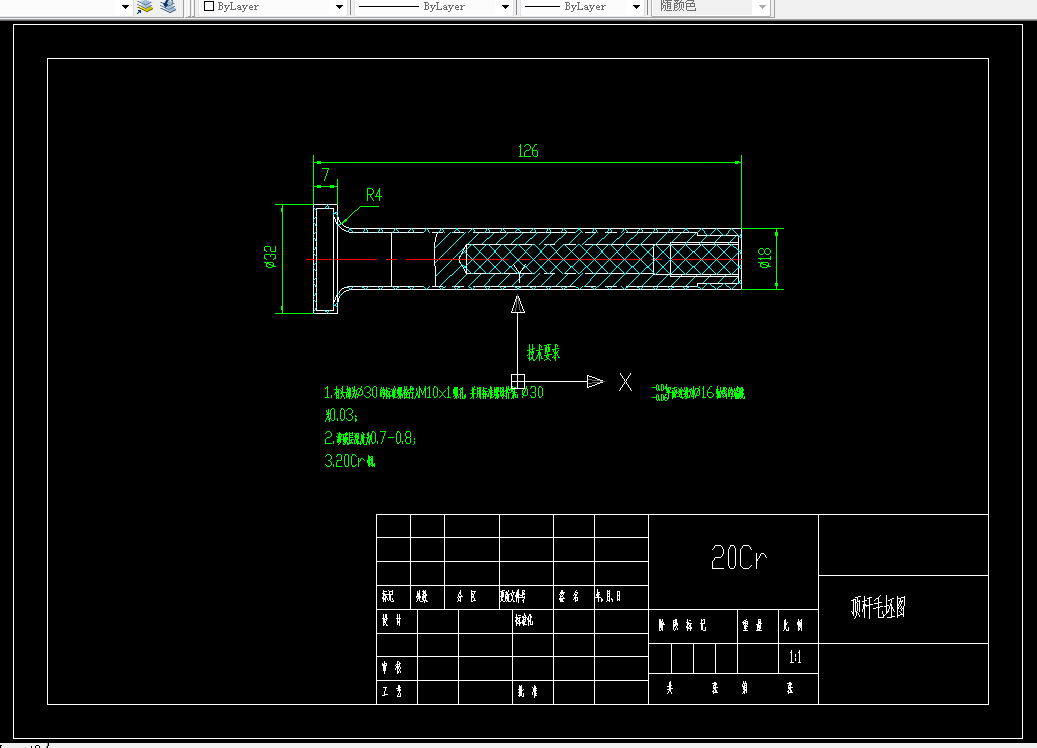Click the X axis label of UCS icon
This screenshot has width=1037, height=748.
coord(625,382)
